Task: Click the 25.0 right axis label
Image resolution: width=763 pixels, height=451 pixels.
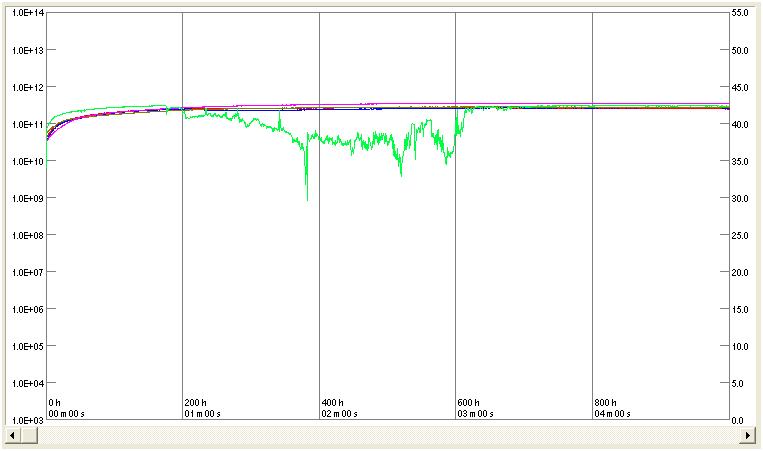Action: [x=740, y=235]
